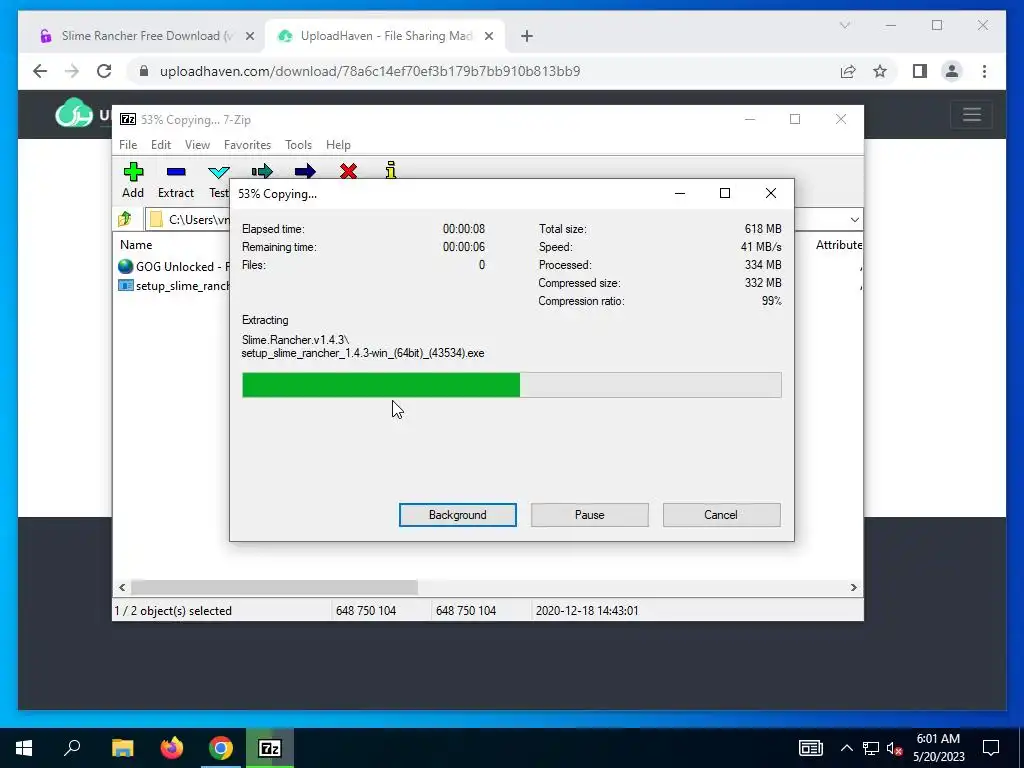
Task: Open a new Chrome tab
Action: (x=527, y=36)
